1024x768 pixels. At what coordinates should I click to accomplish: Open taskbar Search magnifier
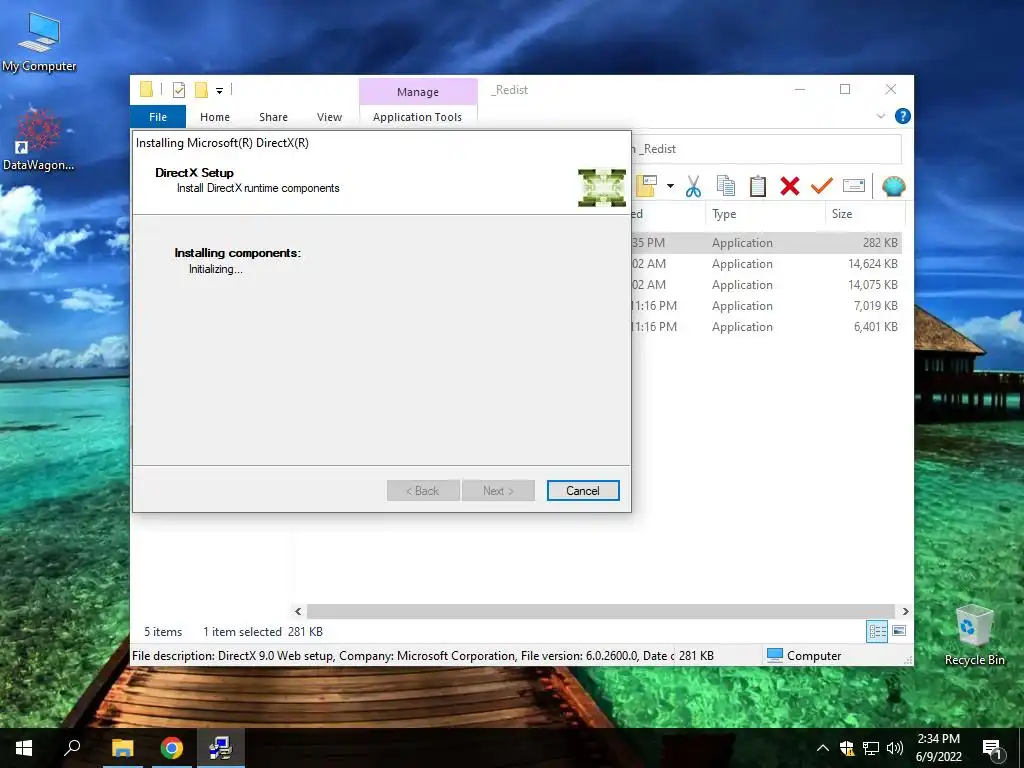pos(72,748)
